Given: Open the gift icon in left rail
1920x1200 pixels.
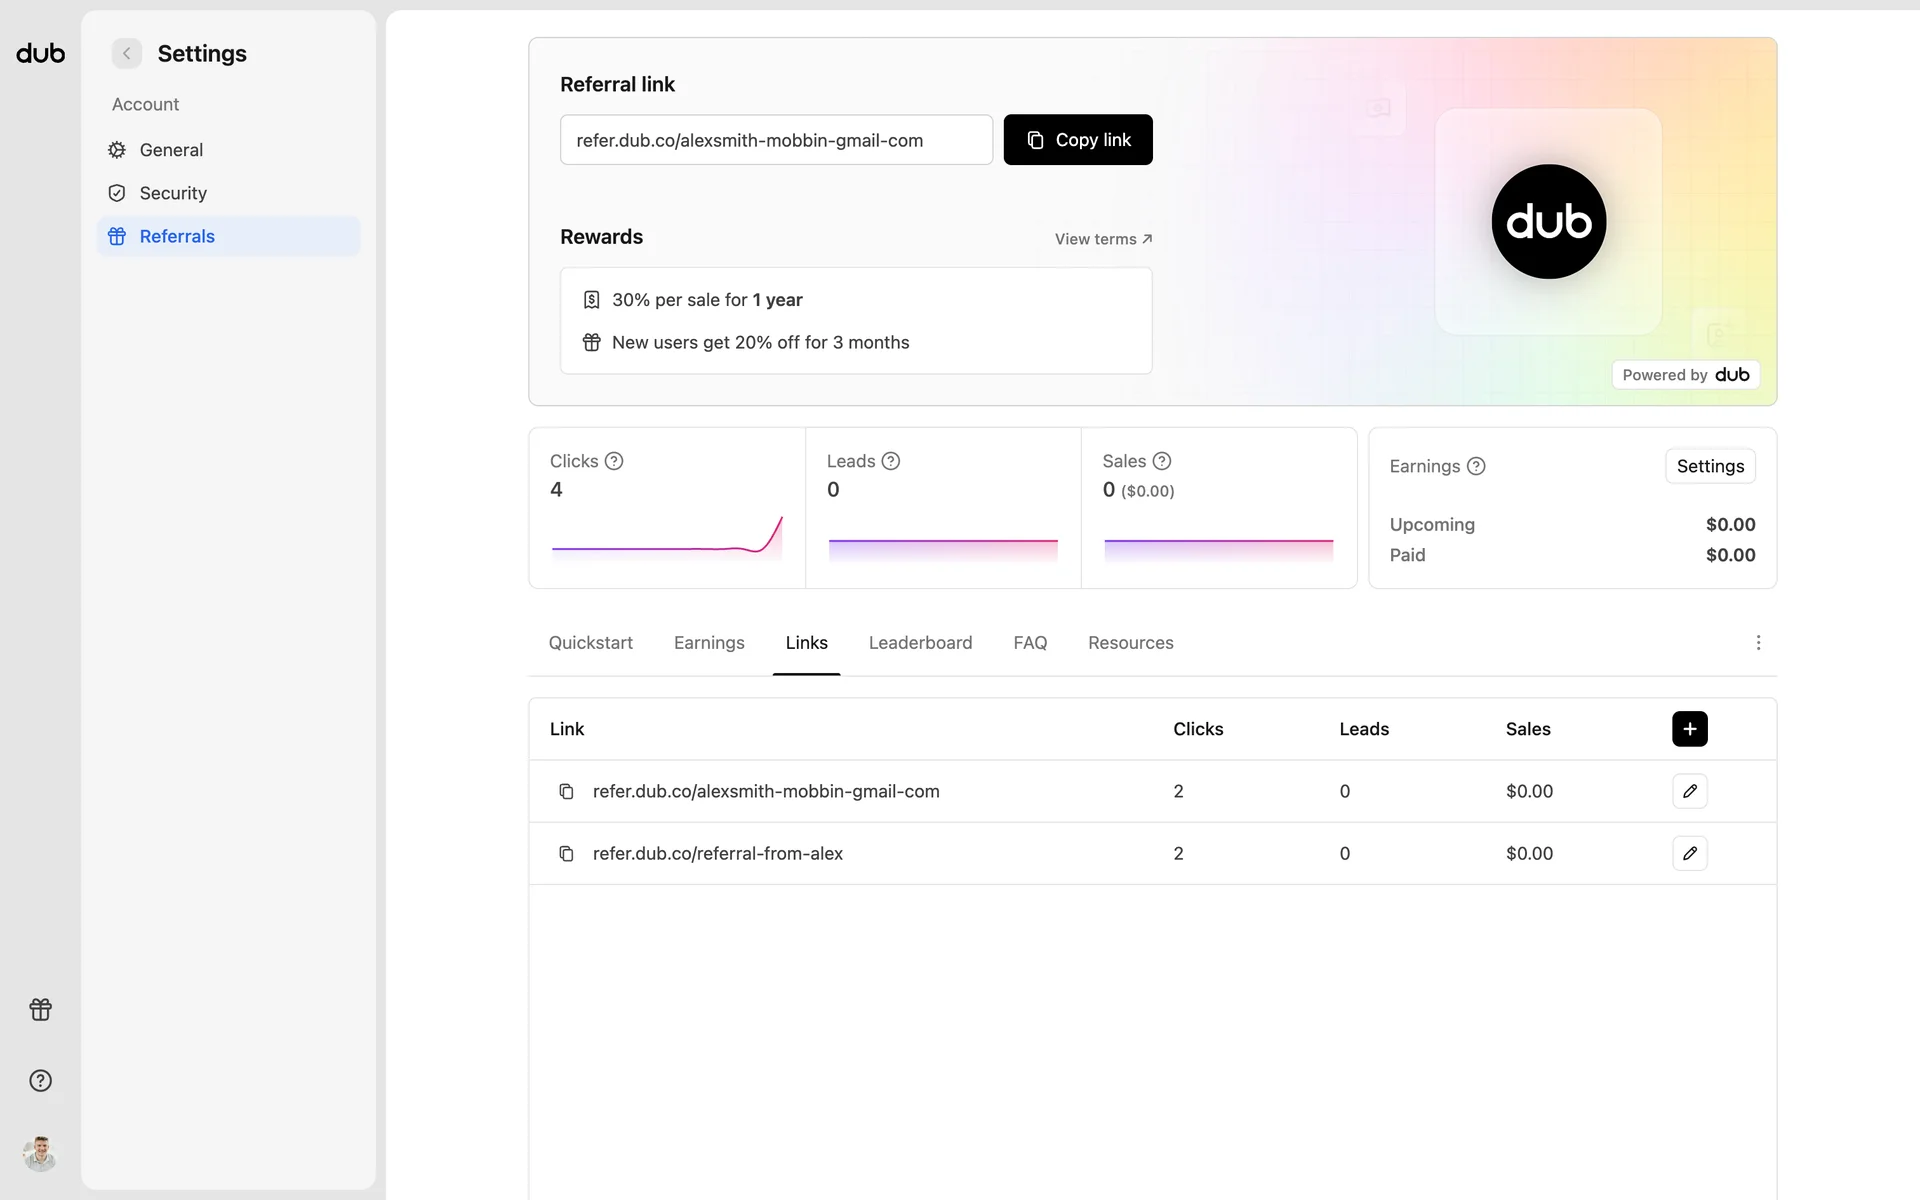Looking at the screenshot, I should tap(41, 1009).
